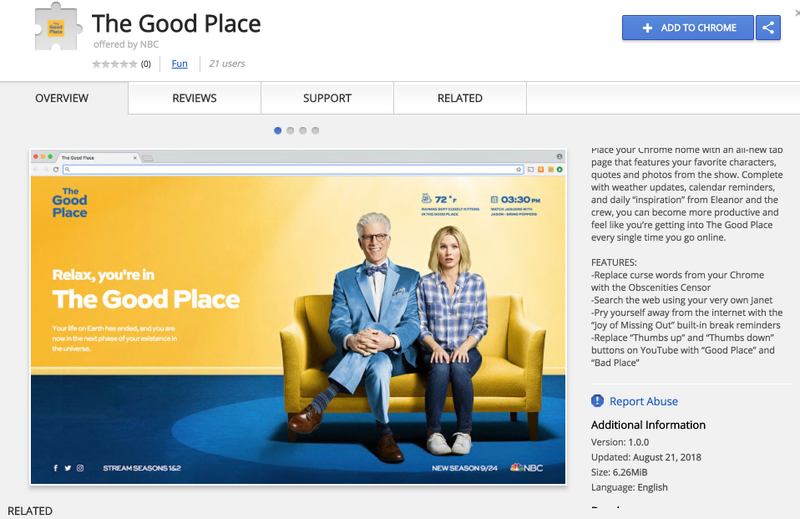The width and height of the screenshot is (800, 519).
Task: Click the Add to Chrome button
Action: pos(687,28)
